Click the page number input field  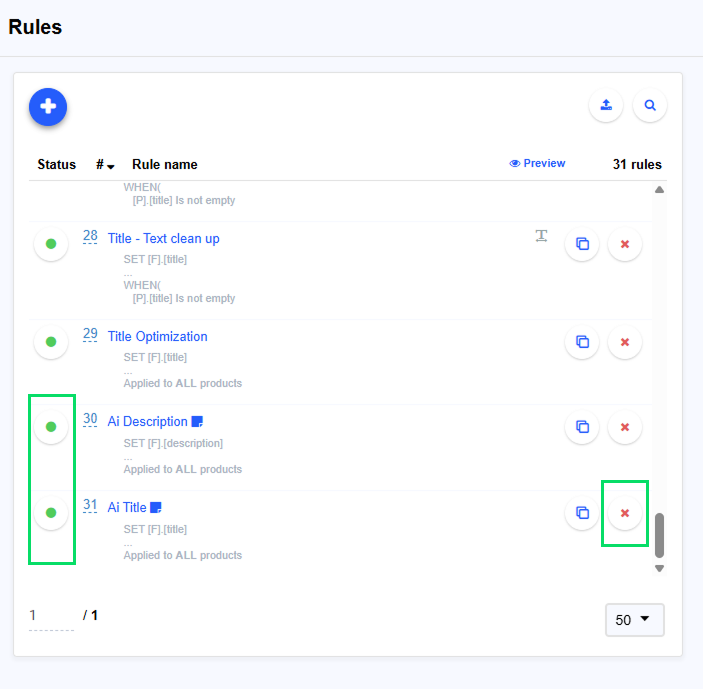[50, 616]
